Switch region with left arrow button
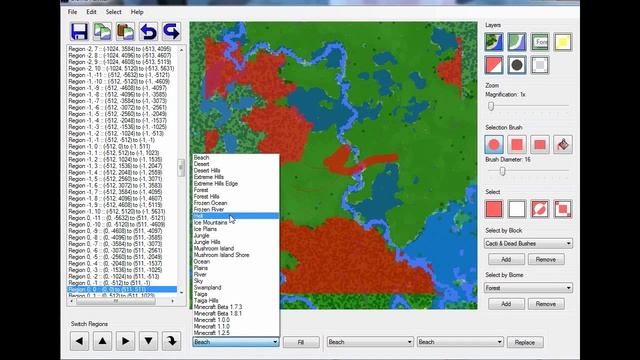 pyautogui.click(x=79, y=341)
